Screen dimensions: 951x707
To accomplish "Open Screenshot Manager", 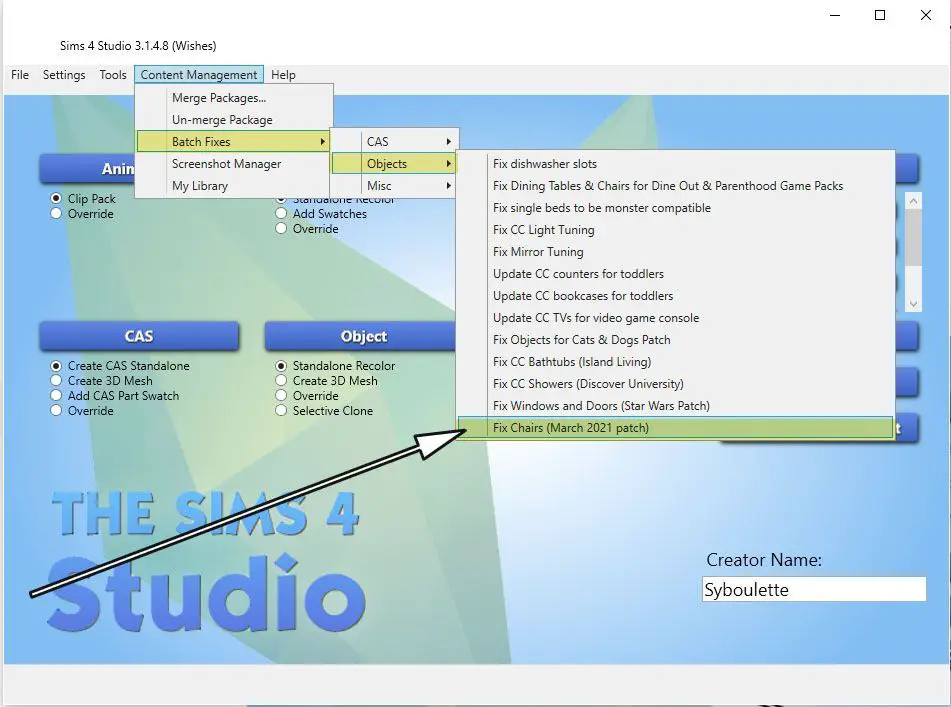I will coord(234,164).
